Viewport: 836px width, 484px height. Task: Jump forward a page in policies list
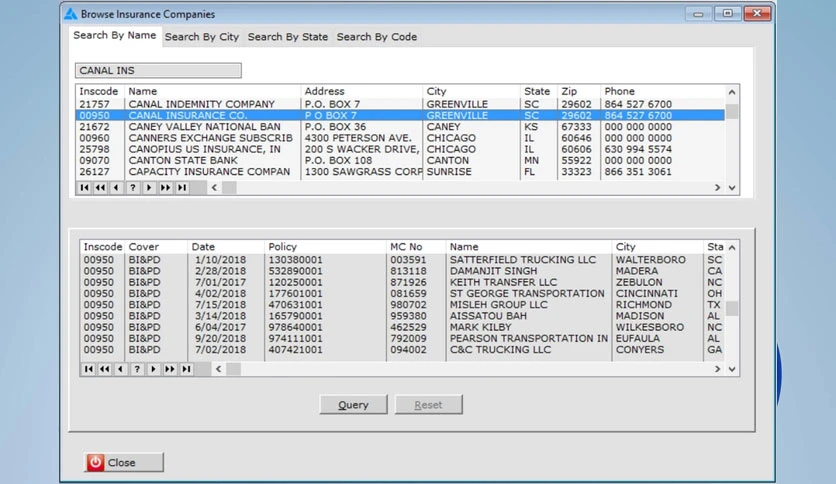[x=170, y=369]
